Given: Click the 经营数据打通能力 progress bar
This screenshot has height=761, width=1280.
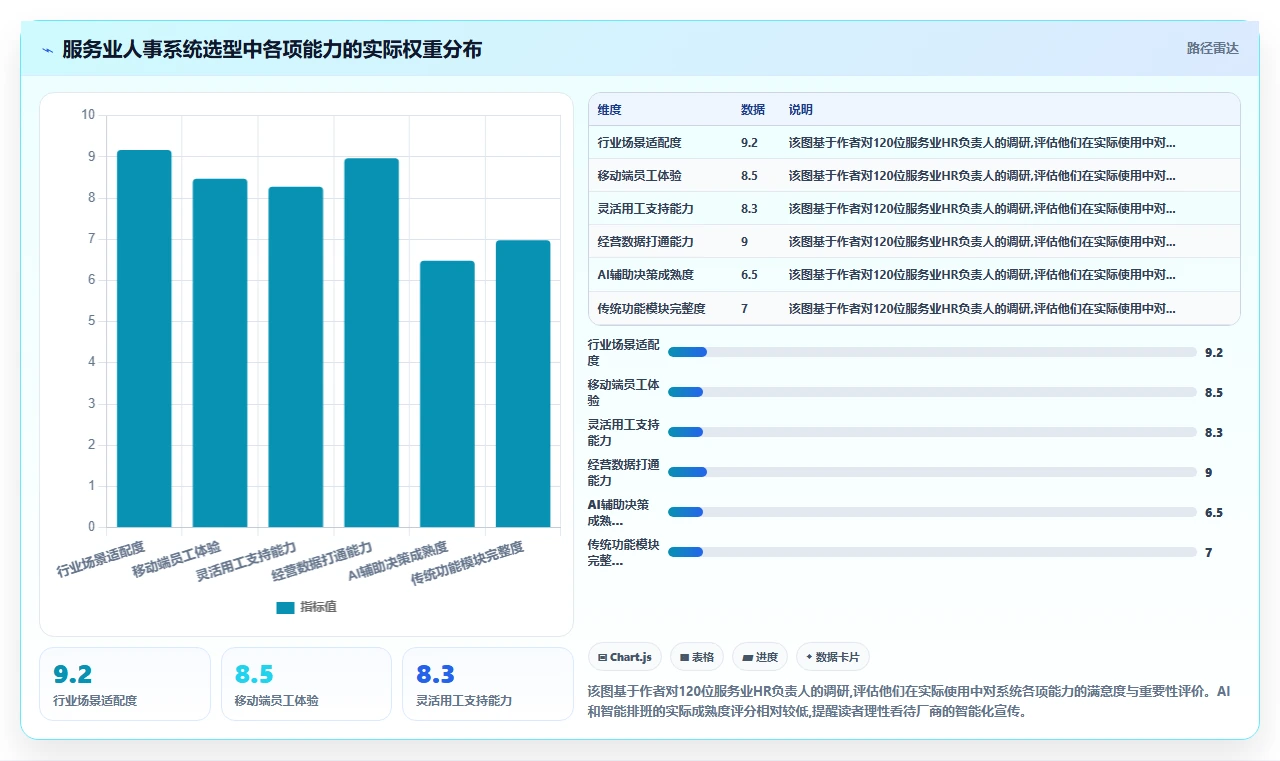Looking at the screenshot, I should pyautogui.click(x=932, y=472).
